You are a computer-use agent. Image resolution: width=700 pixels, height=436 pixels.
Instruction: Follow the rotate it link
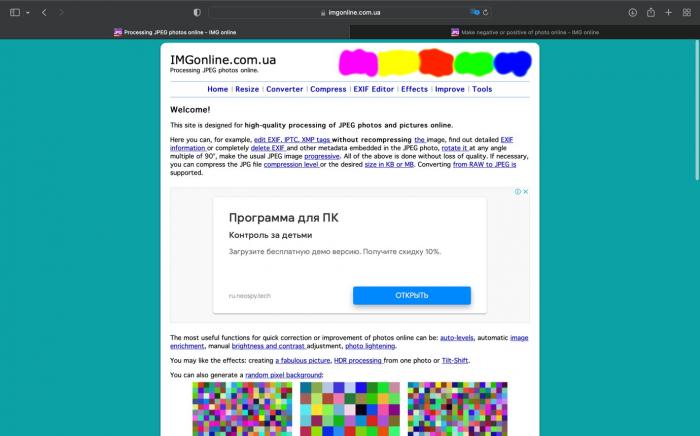pos(454,148)
